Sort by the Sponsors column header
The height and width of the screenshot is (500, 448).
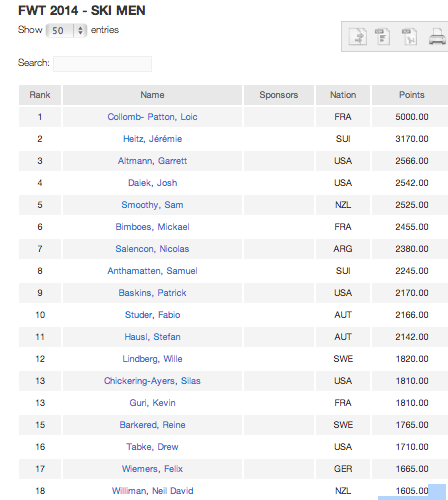279,95
